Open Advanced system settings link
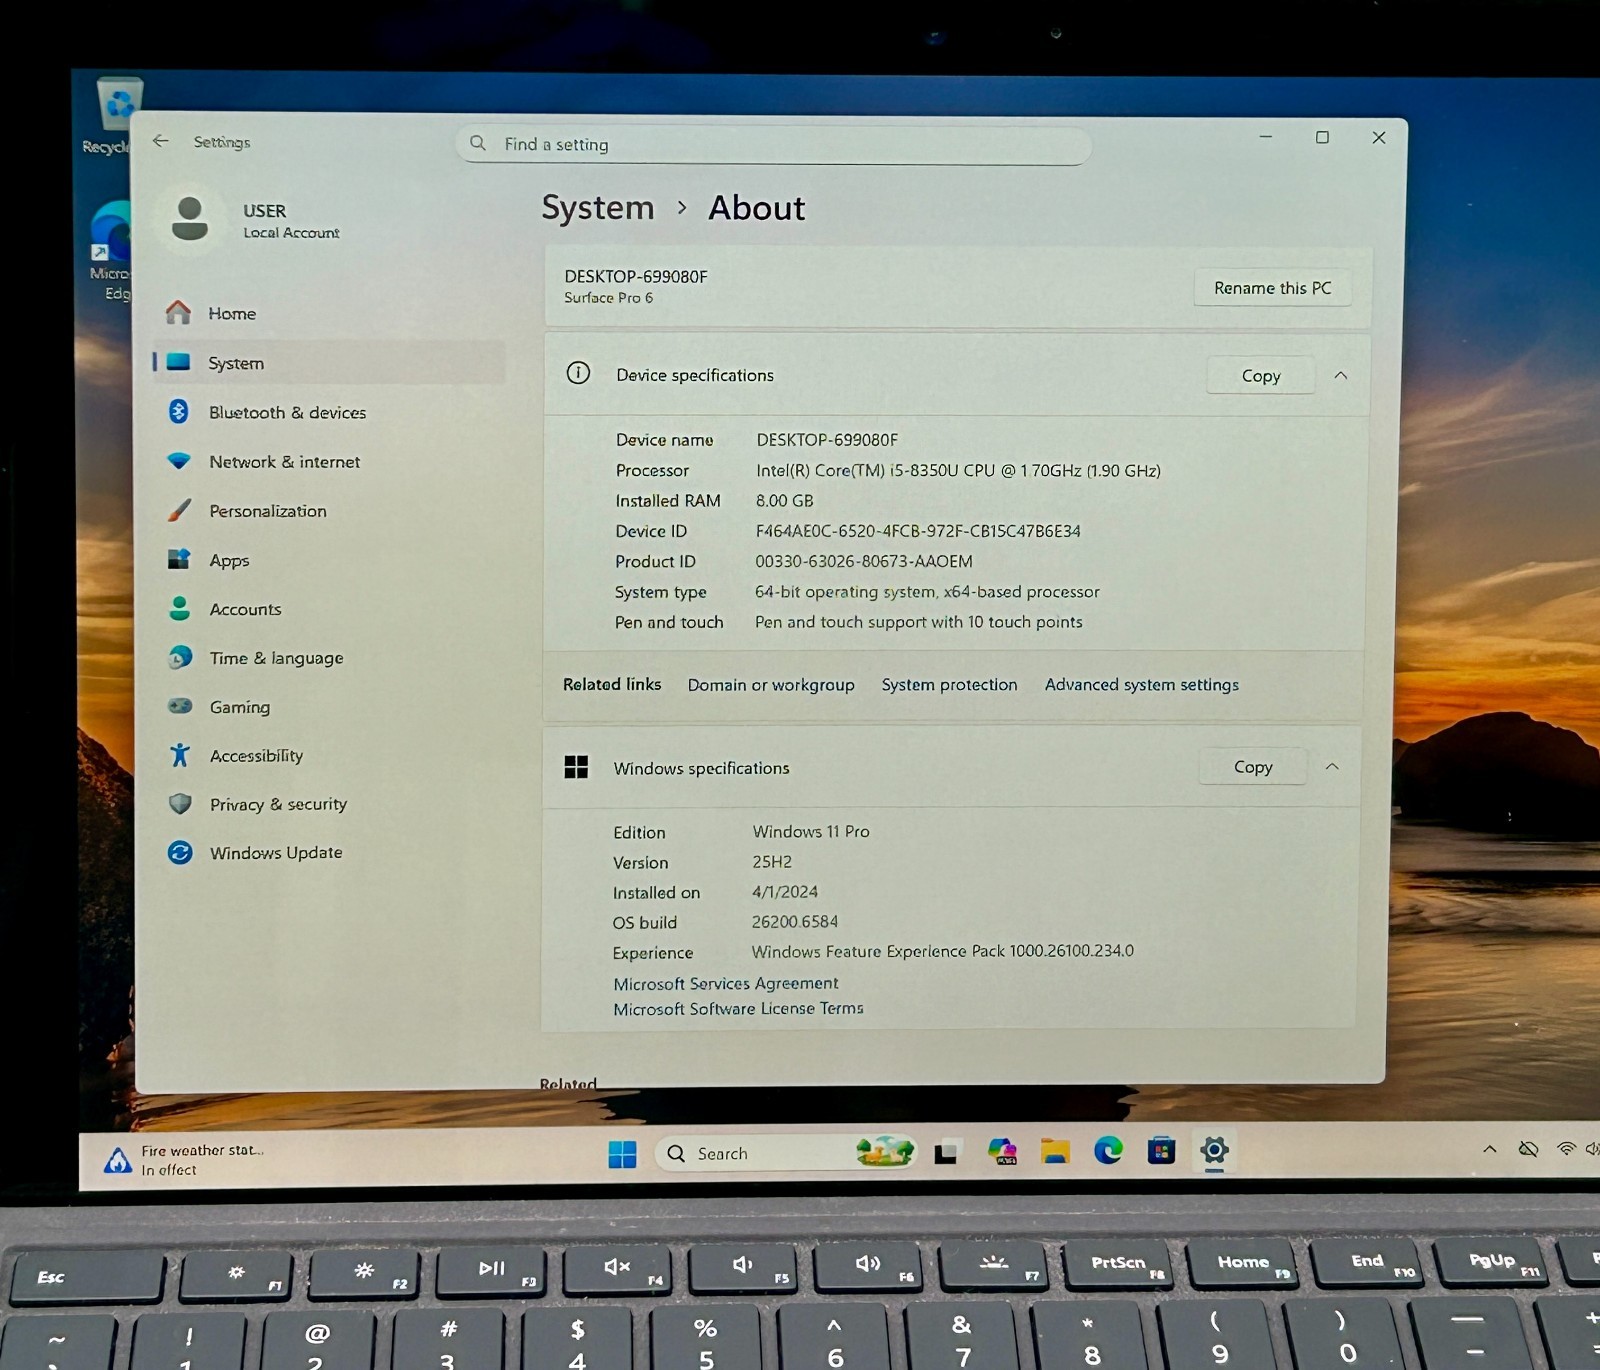This screenshot has width=1600, height=1370. click(1141, 685)
